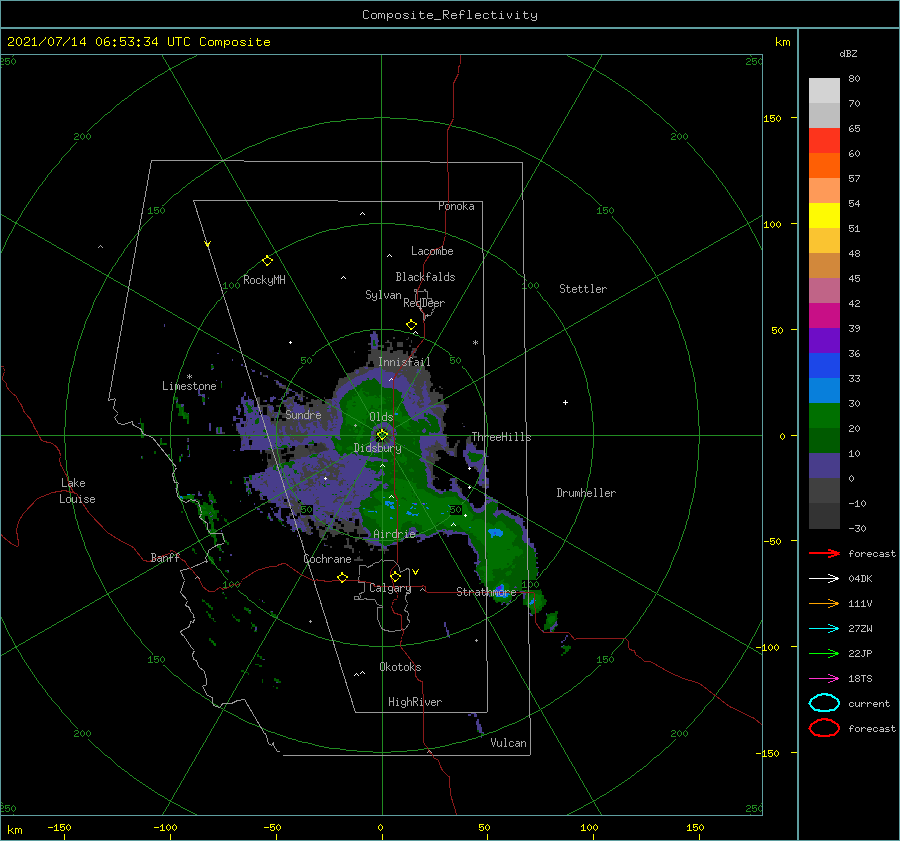This screenshot has width=900, height=841.
Task: Click the Calgary city label
Action: [390, 588]
